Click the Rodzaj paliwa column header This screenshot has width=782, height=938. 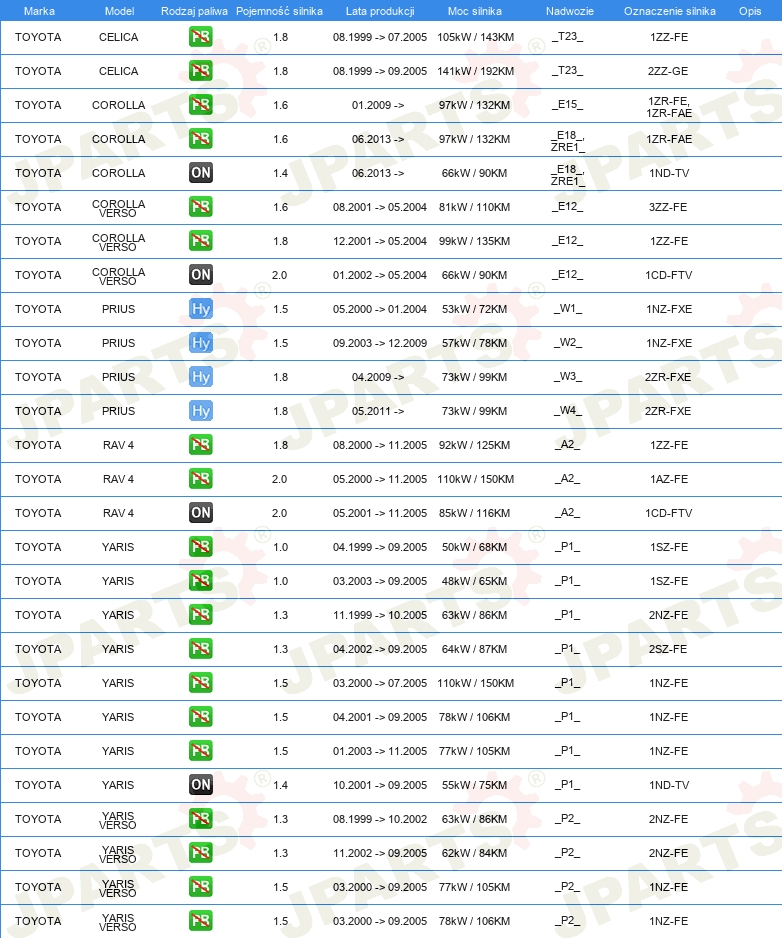click(194, 11)
